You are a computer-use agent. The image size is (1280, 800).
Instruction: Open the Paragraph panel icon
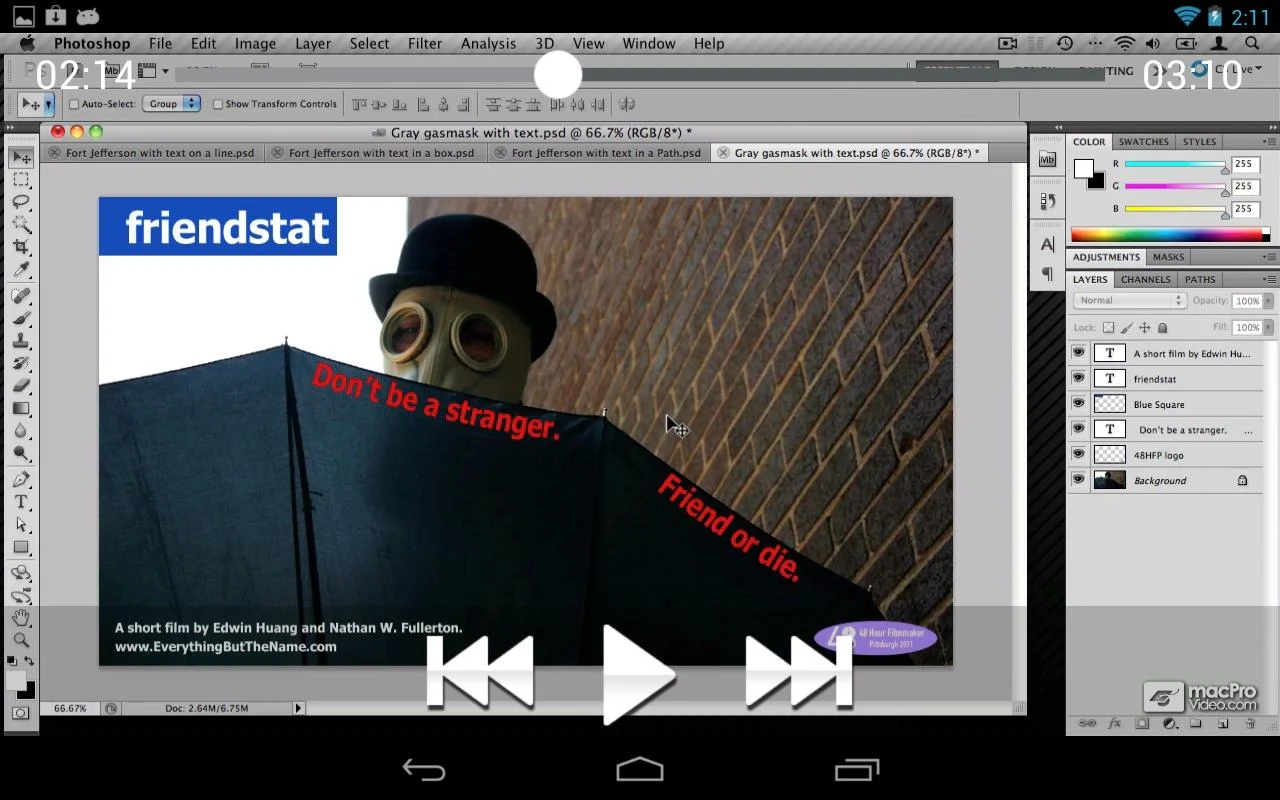point(1047,273)
